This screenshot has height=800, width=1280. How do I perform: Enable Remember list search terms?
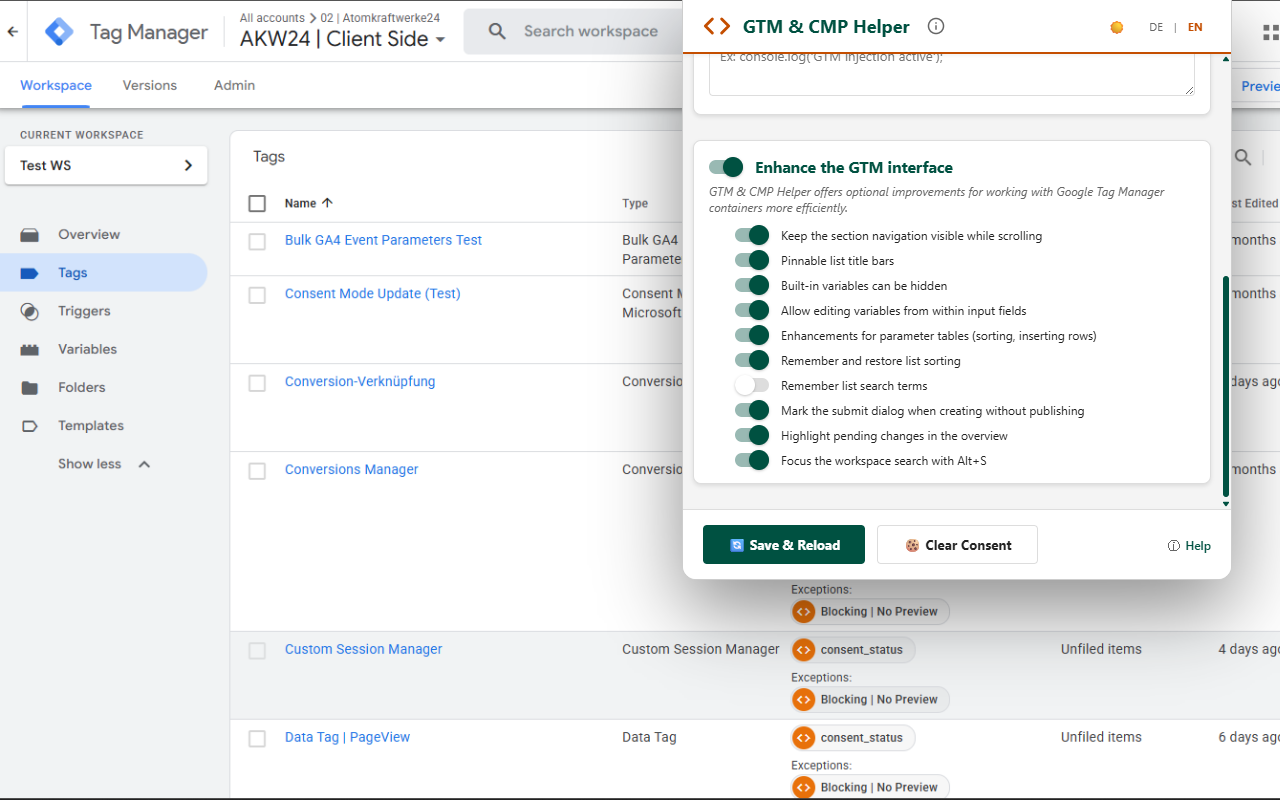pos(752,385)
